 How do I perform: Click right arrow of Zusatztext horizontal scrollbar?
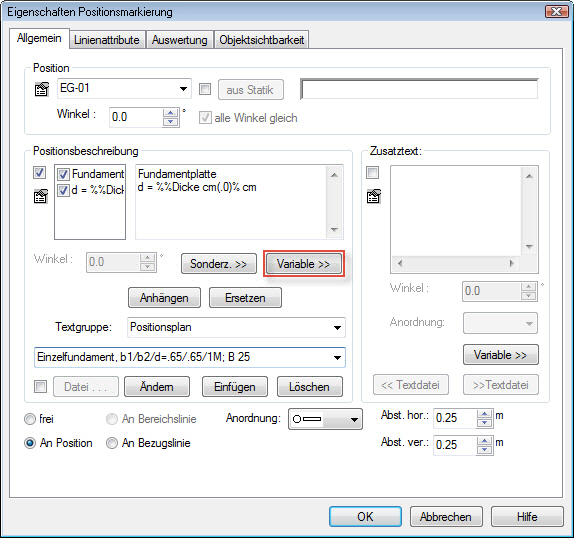(511, 263)
